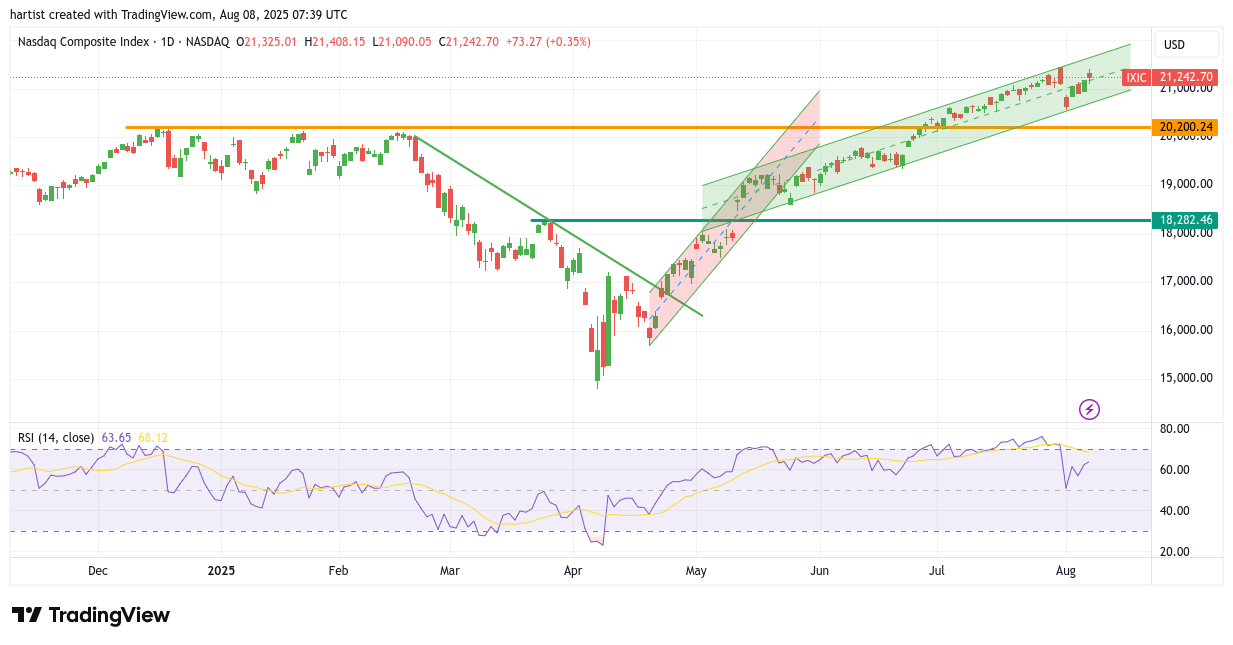
Task: Click the May label on time axis
Action: [x=696, y=571]
